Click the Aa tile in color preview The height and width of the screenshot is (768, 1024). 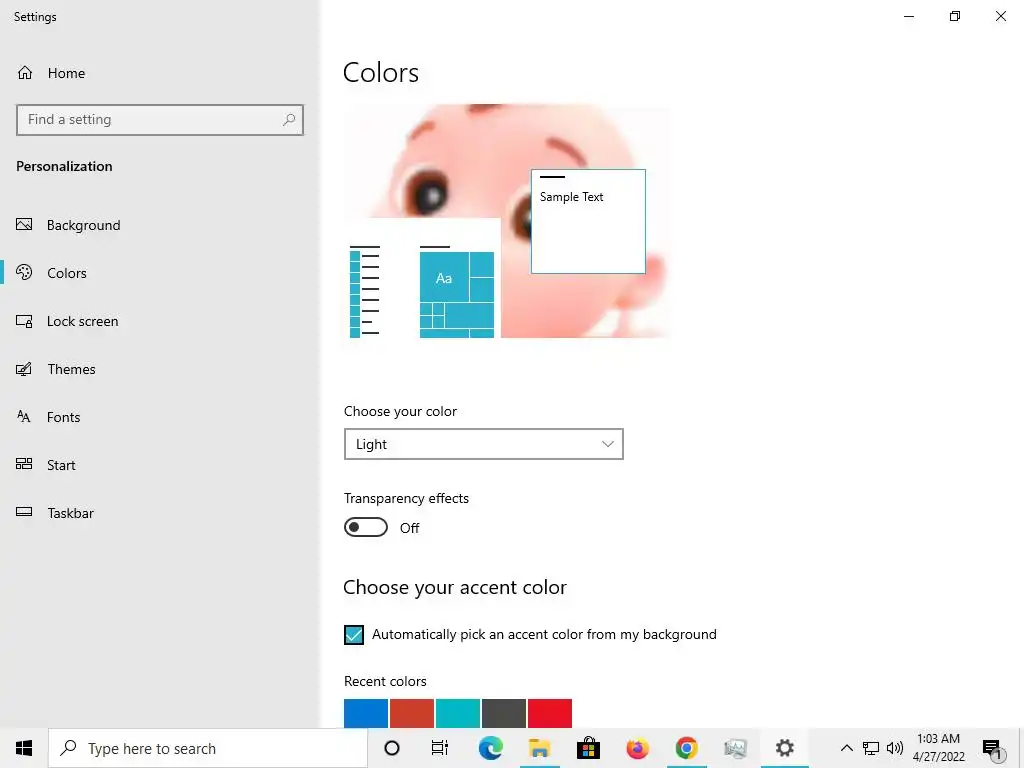[444, 278]
